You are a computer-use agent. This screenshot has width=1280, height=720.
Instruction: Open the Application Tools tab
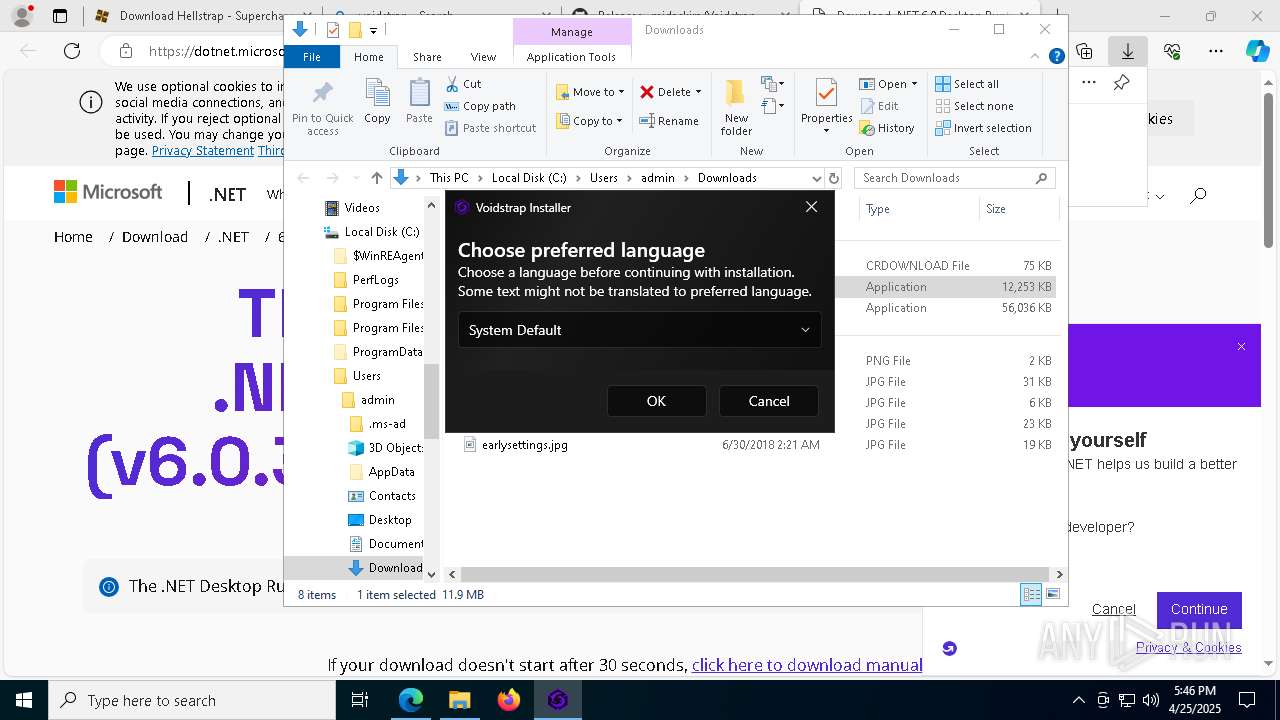pyautogui.click(x=571, y=57)
